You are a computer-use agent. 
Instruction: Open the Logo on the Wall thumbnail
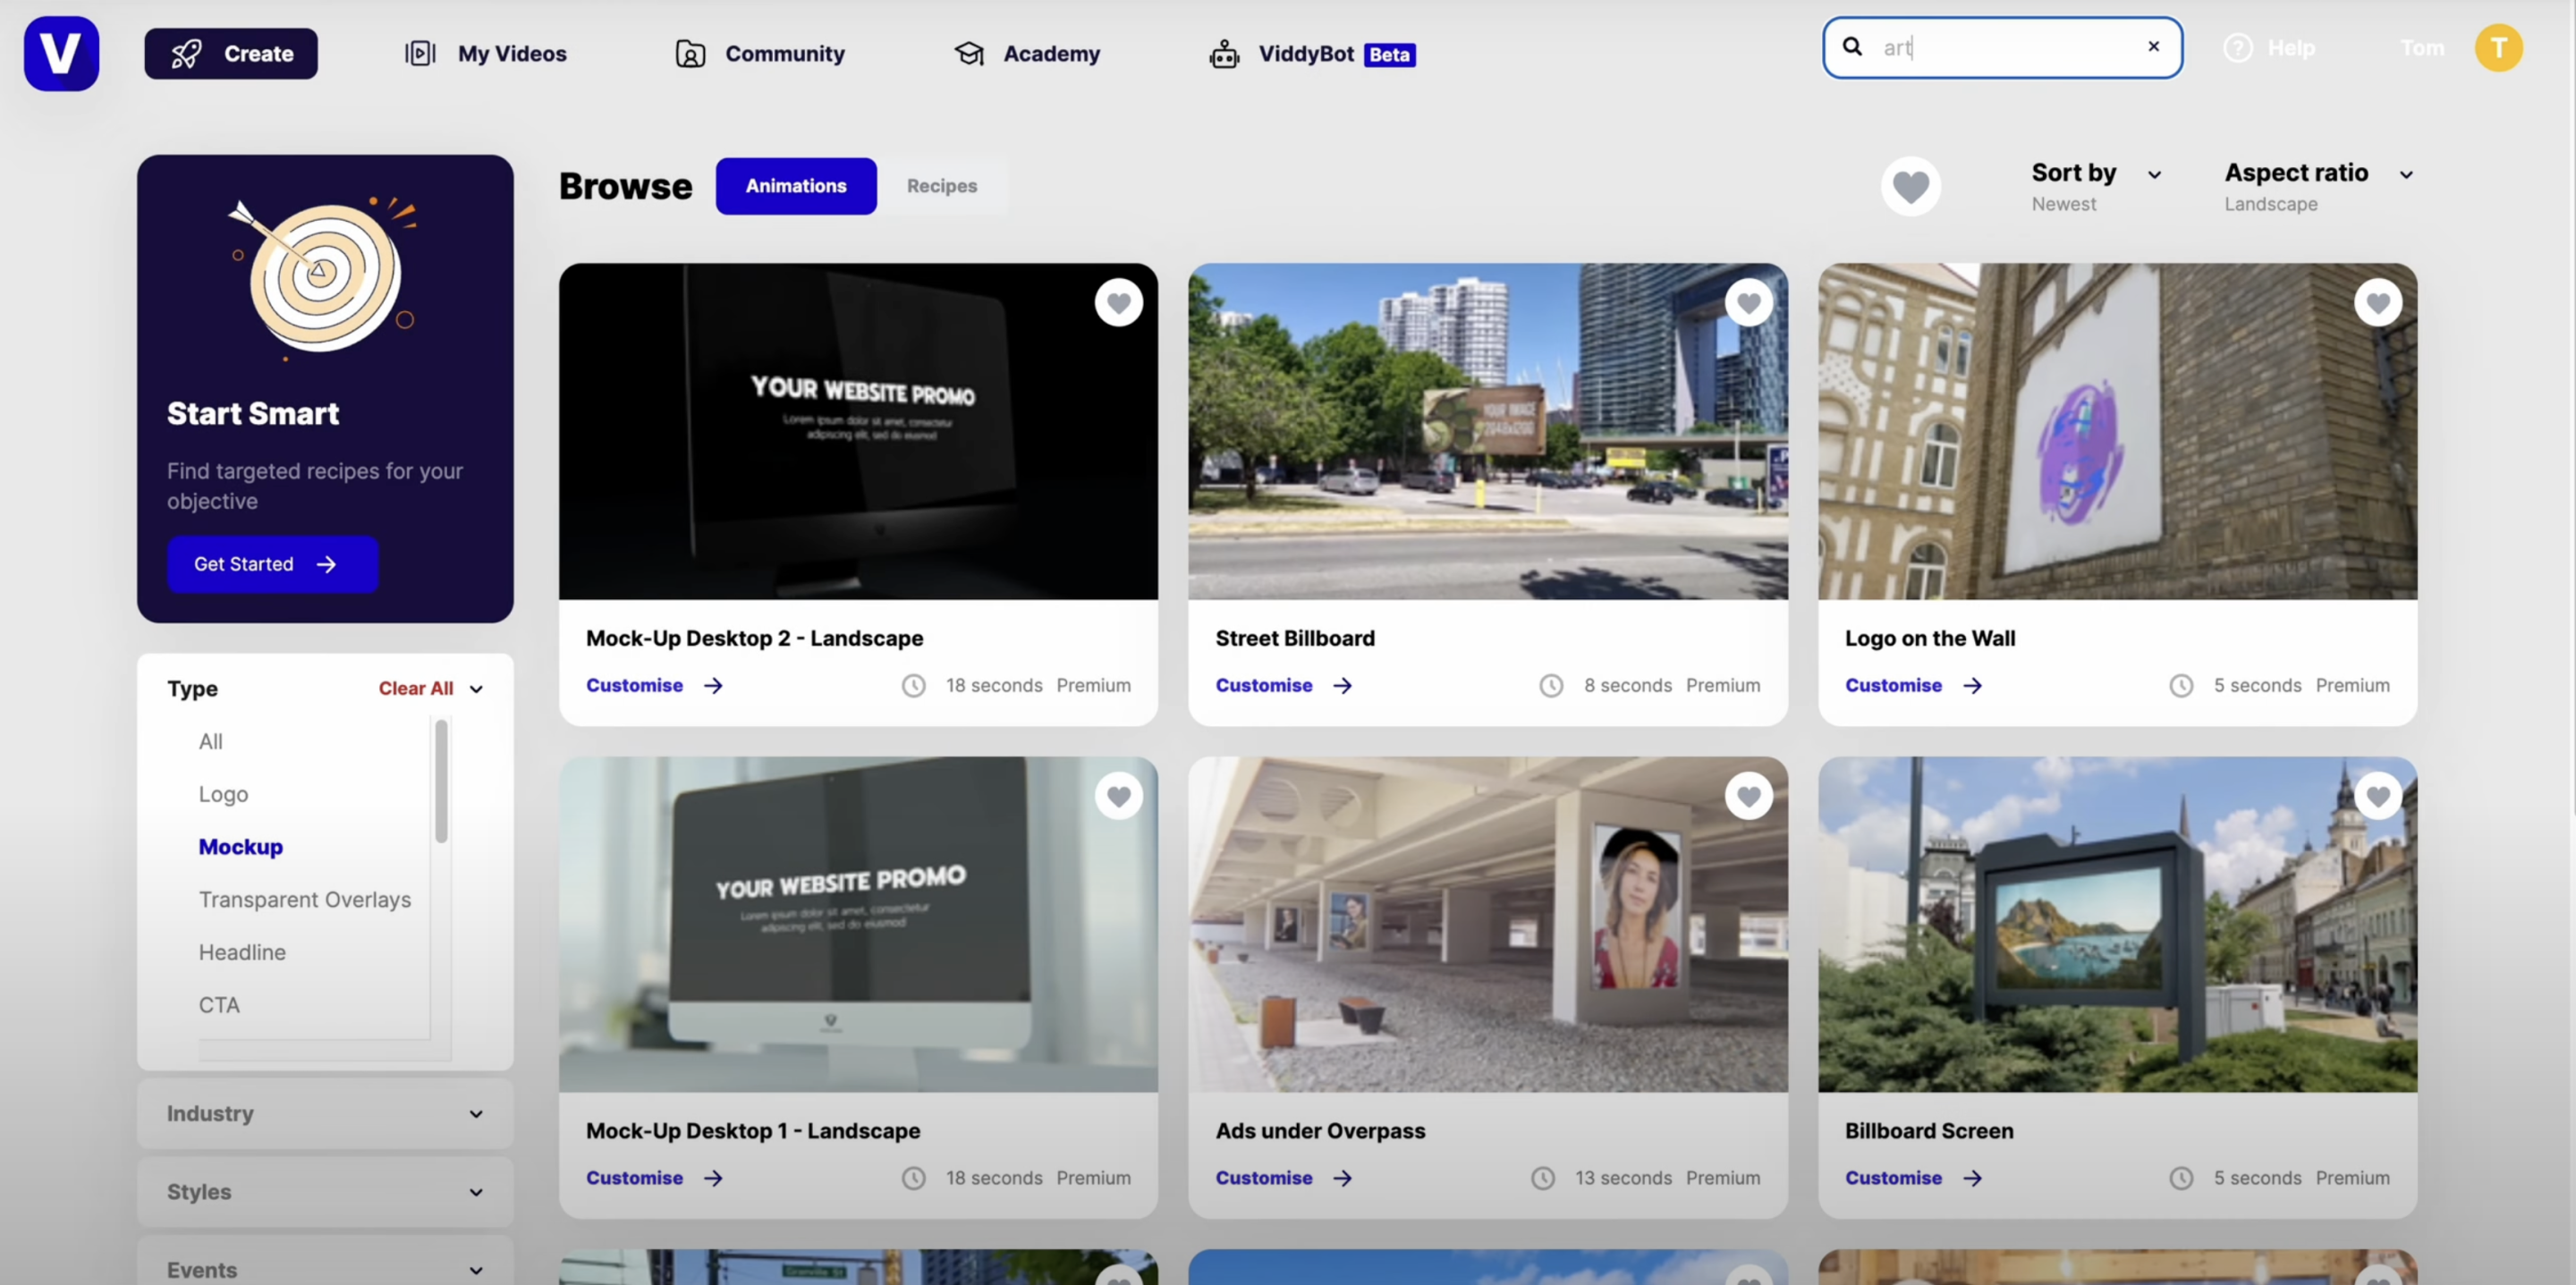point(2117,431)
